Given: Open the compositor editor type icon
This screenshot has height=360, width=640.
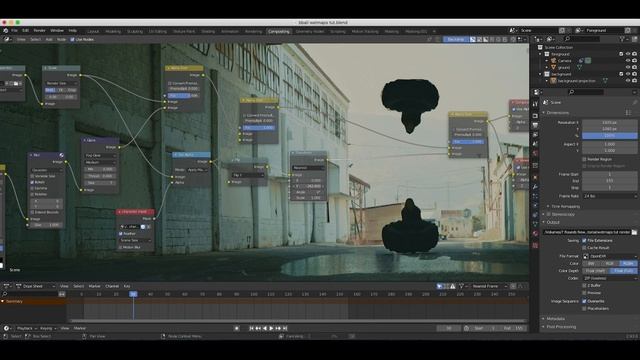Looking at the screenshot, I should [7, 40].
